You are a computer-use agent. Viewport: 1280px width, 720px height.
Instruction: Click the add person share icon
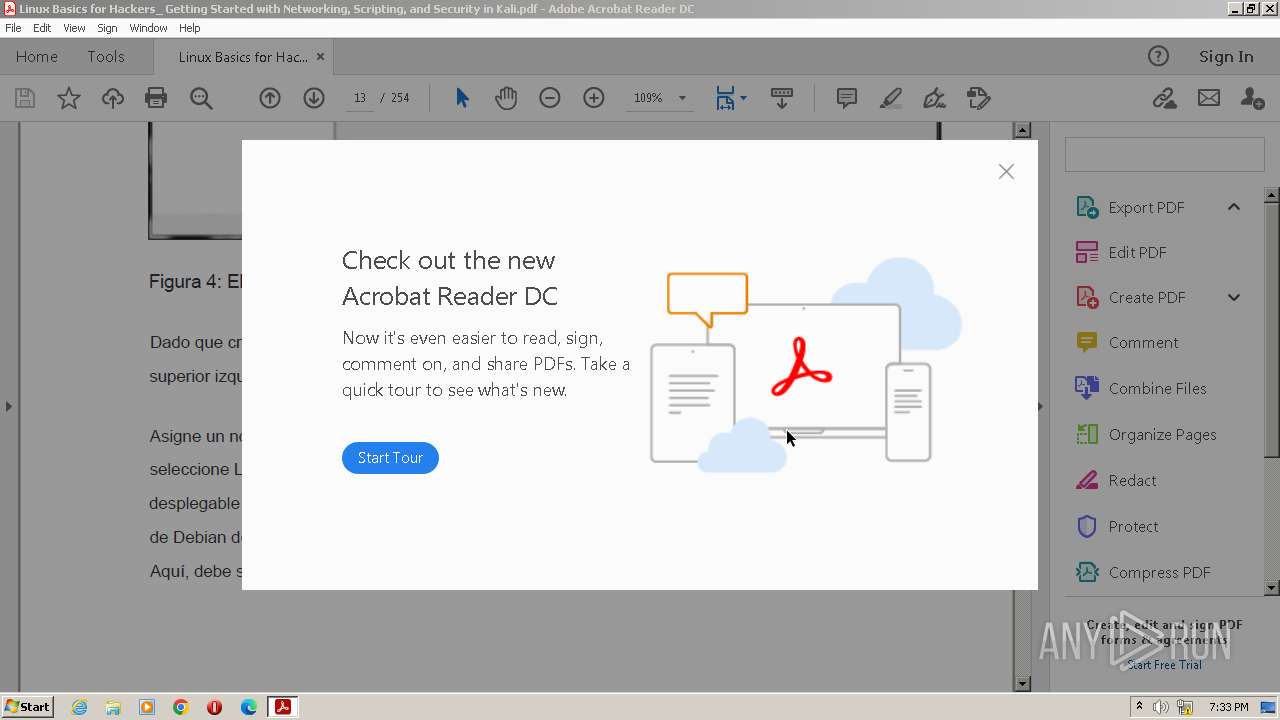[1252, 98]
